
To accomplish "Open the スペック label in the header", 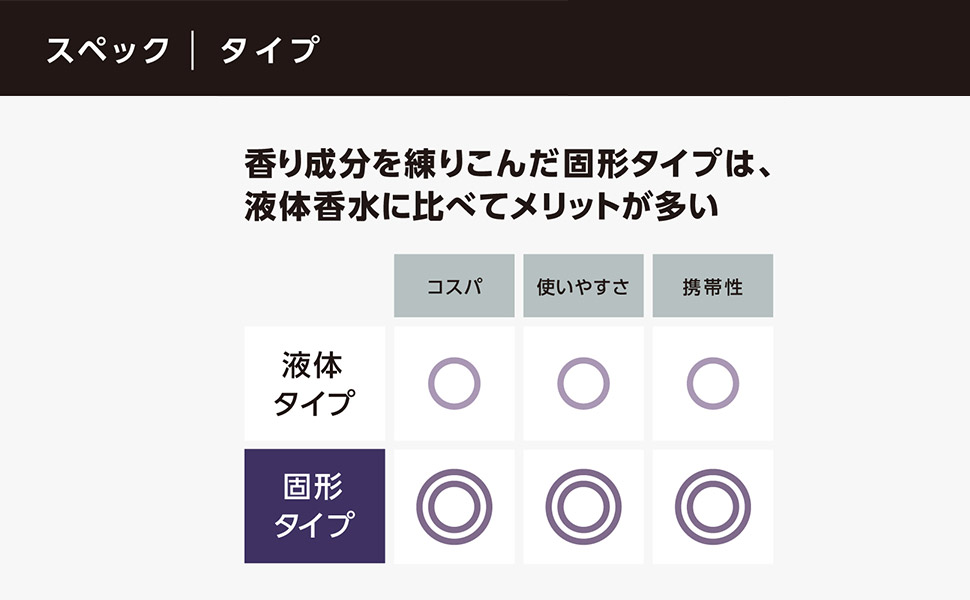I will 107,50.
